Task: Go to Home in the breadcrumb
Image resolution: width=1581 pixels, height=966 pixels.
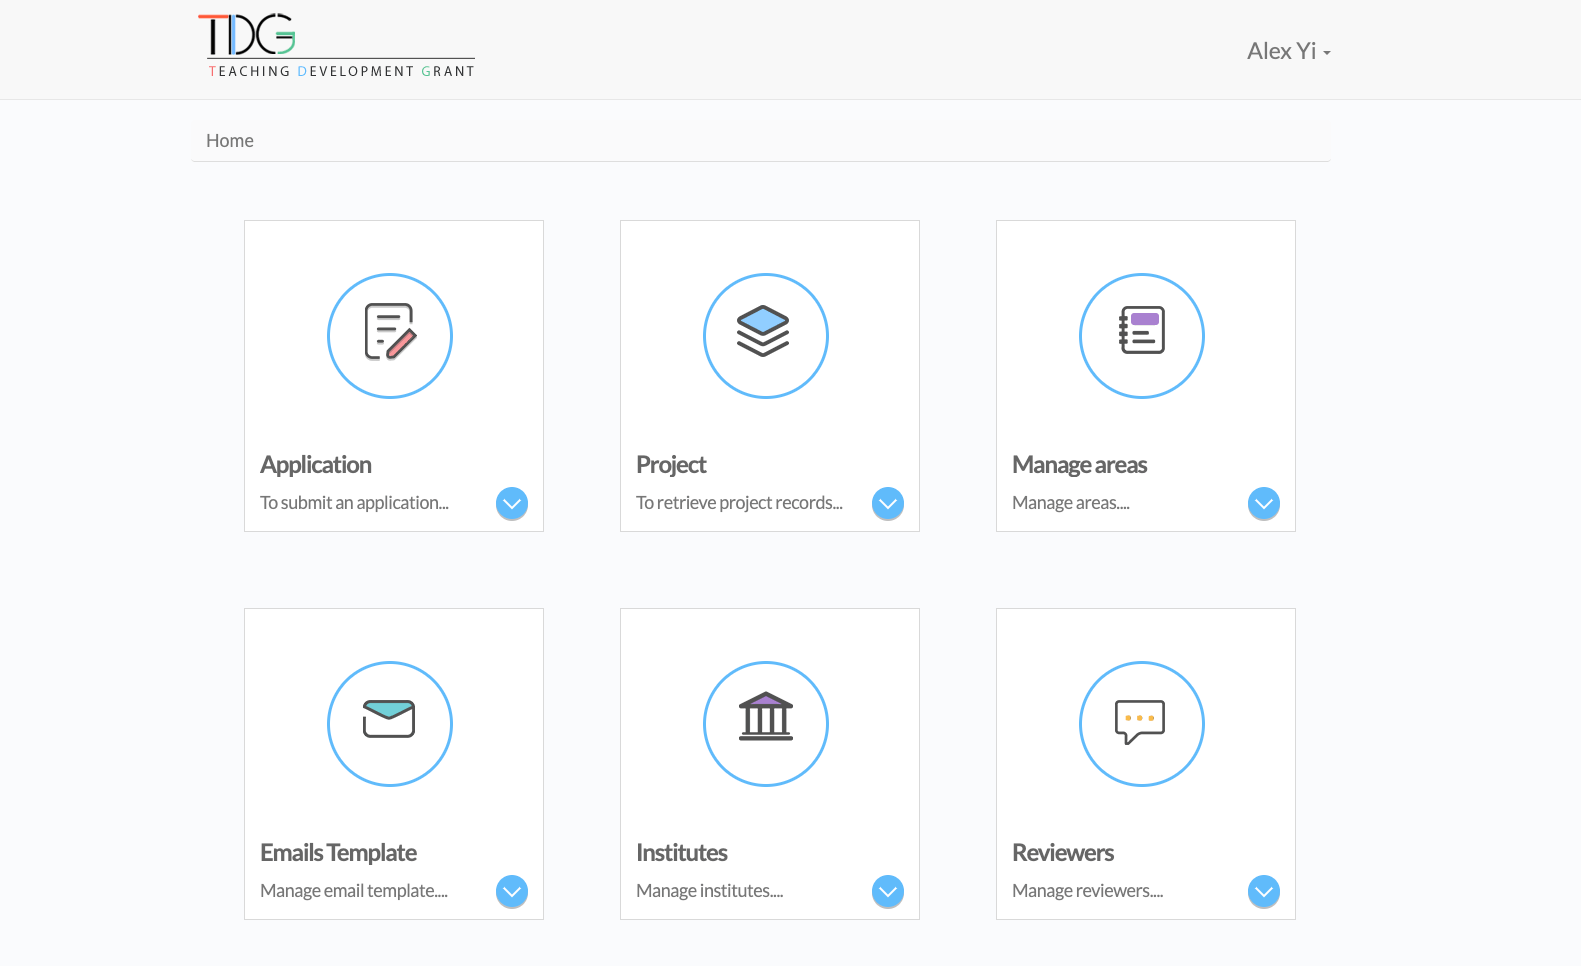Action: click(x=230, y=141)
